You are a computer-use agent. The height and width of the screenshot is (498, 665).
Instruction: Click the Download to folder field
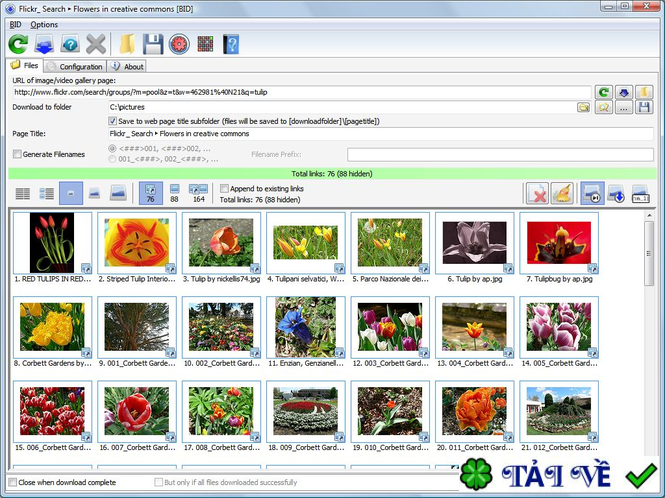click(342, 107)
